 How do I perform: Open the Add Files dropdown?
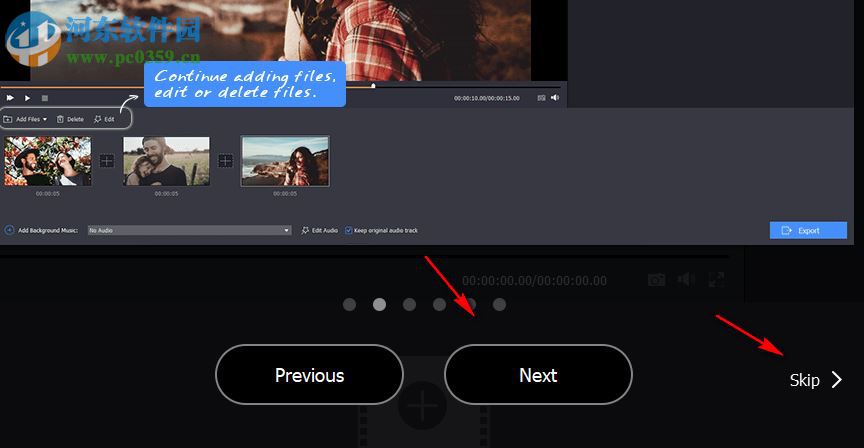click(25, 119)
